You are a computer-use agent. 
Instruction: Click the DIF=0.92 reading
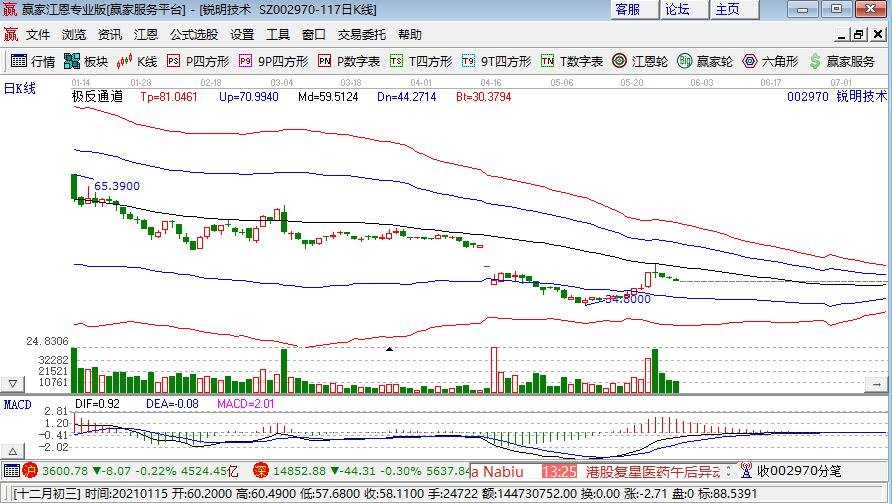click(97, 404)
